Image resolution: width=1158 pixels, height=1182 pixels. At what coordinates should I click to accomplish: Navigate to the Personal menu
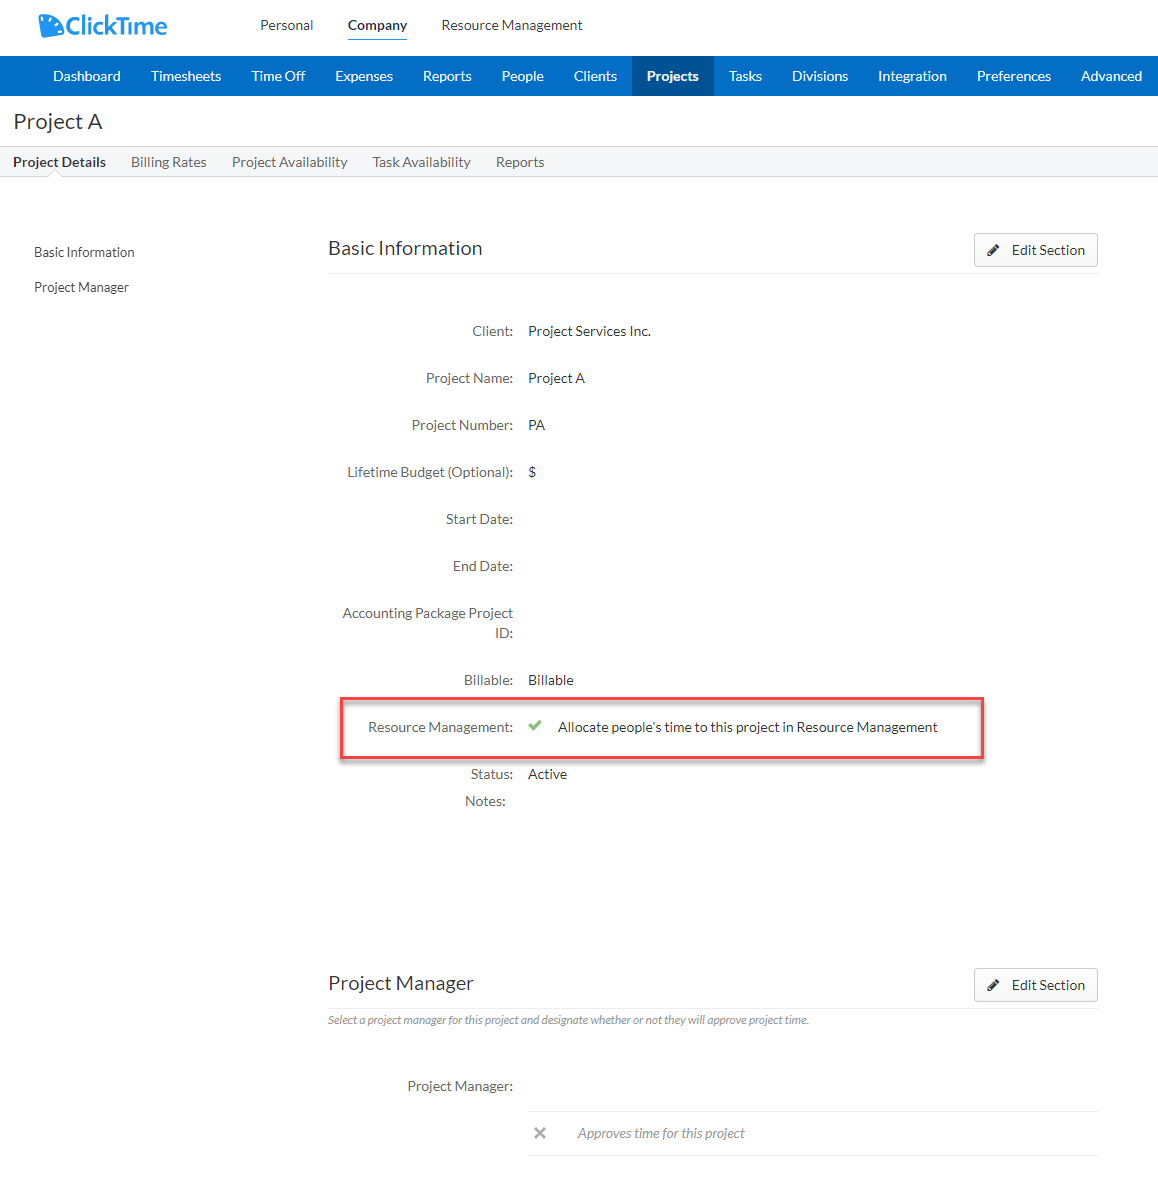286,25
